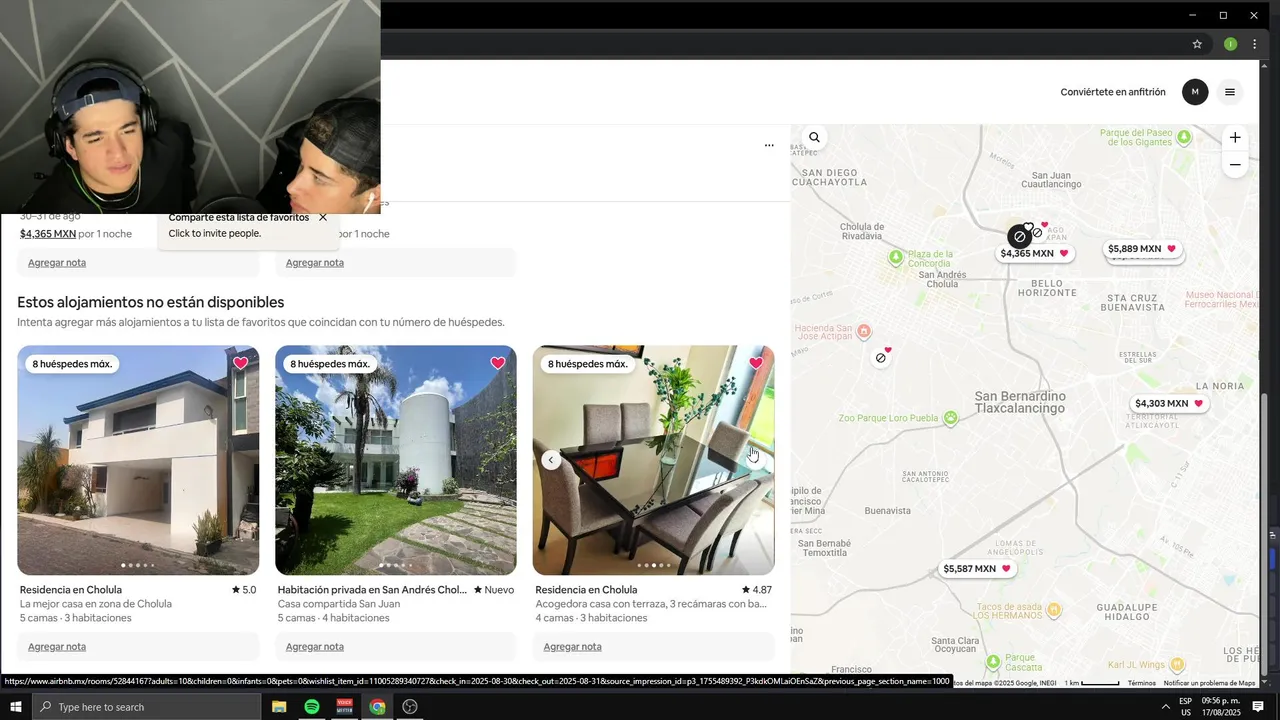
Task: Open OBS Studio from taskbar
Action: (410, 707)
